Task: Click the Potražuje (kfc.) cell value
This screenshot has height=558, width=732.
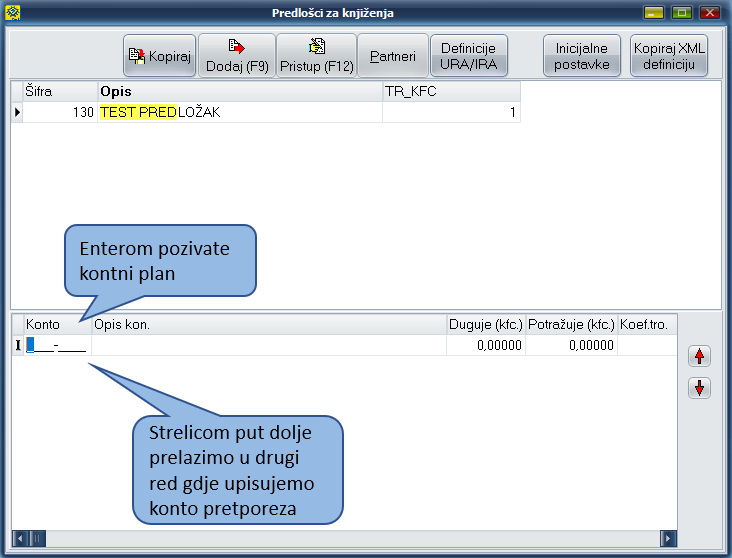Action: [571, 346]
